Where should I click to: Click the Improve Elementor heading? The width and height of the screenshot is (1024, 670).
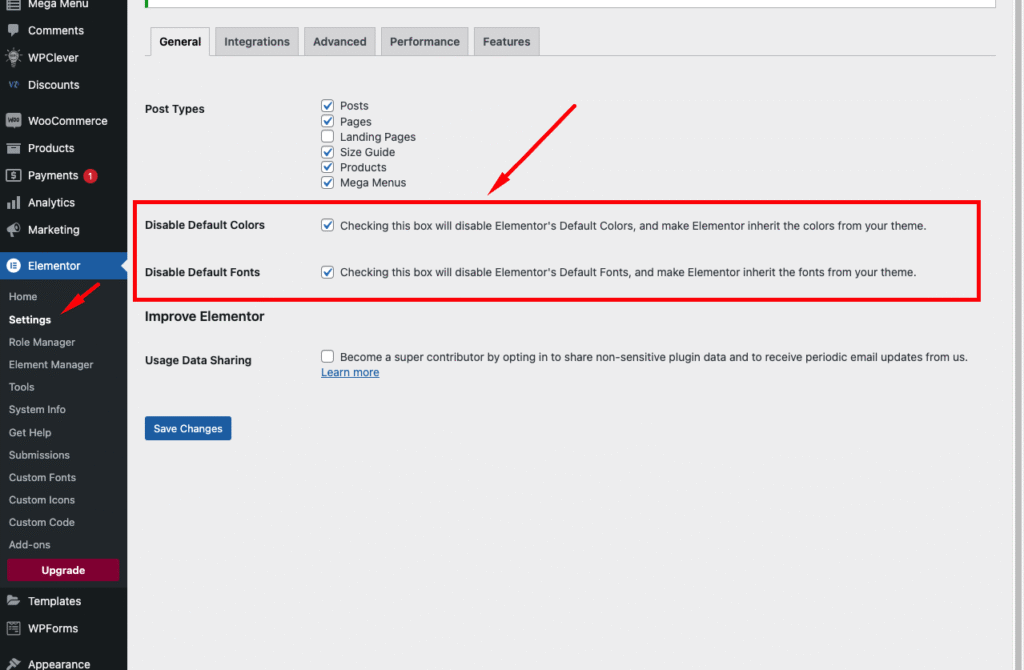[204, 316]
